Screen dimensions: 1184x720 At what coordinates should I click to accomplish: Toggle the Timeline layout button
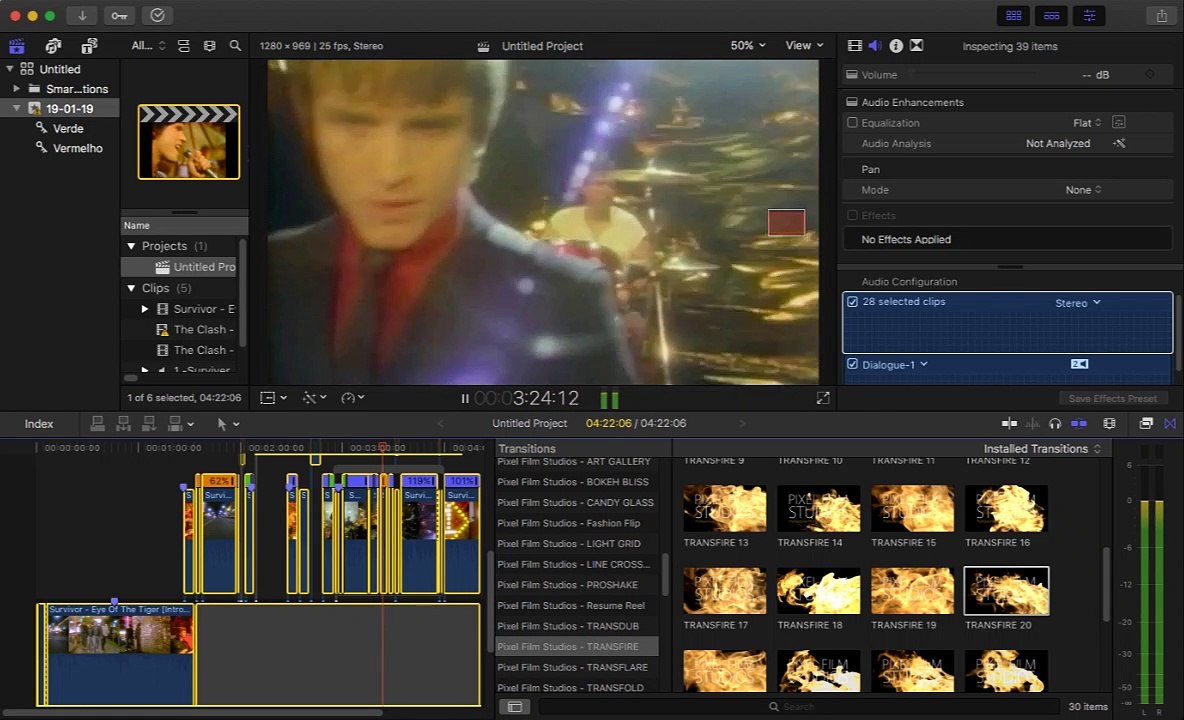click(1051, 16)
